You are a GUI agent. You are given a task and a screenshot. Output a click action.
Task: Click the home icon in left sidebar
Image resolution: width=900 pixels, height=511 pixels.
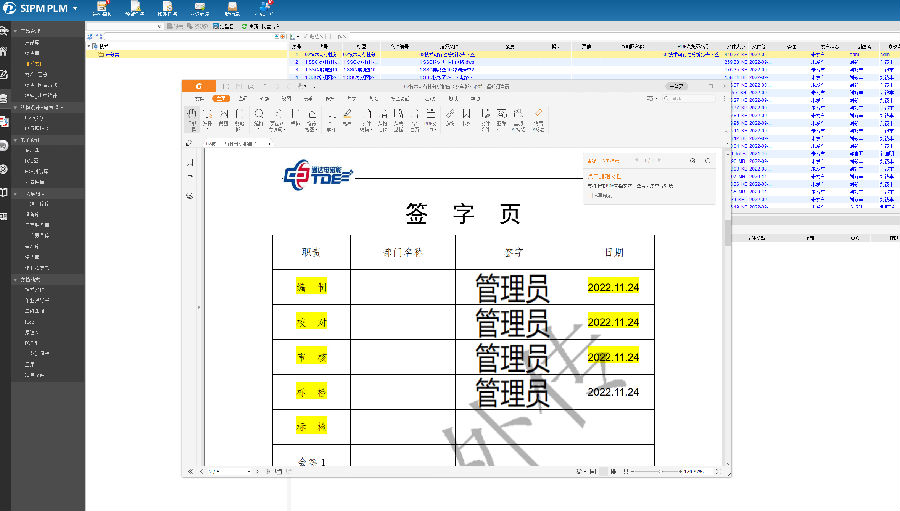tap(5, 51)
